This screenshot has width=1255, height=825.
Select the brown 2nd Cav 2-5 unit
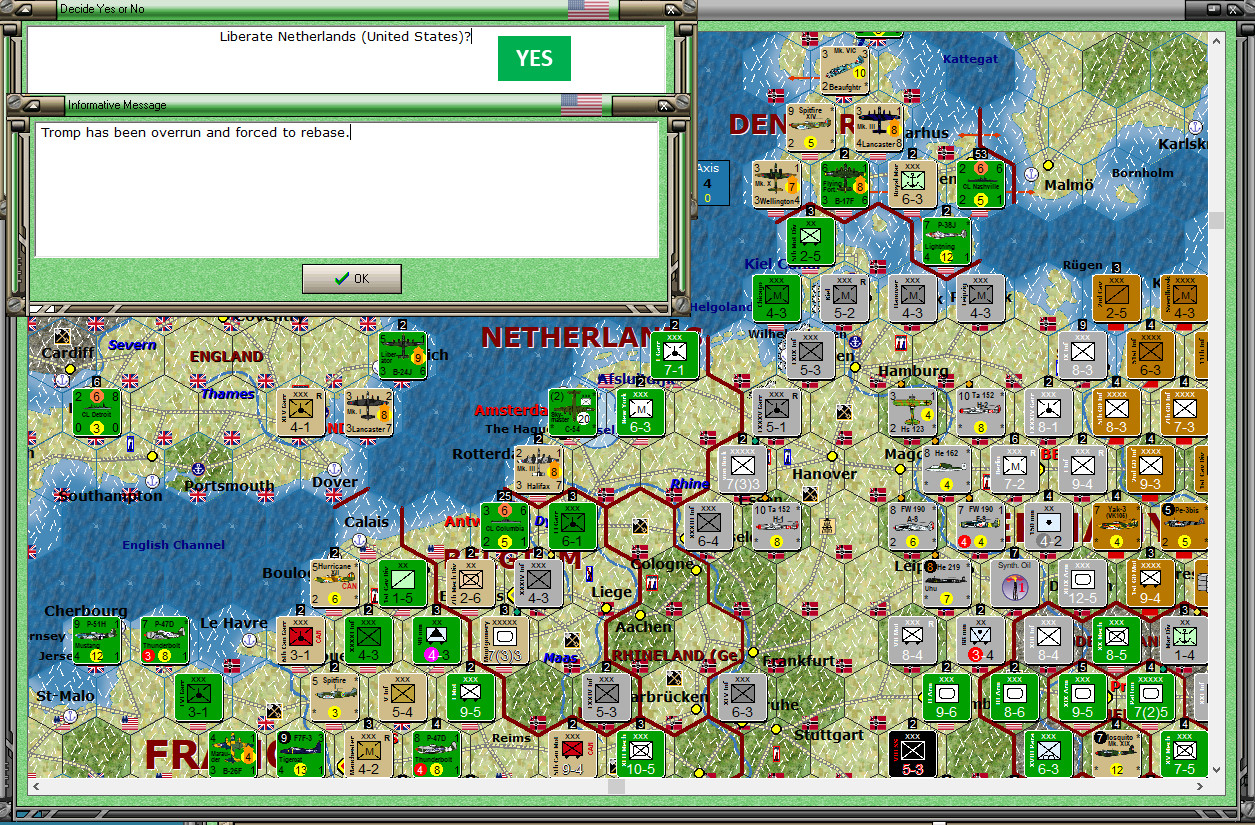(1117, 297)
